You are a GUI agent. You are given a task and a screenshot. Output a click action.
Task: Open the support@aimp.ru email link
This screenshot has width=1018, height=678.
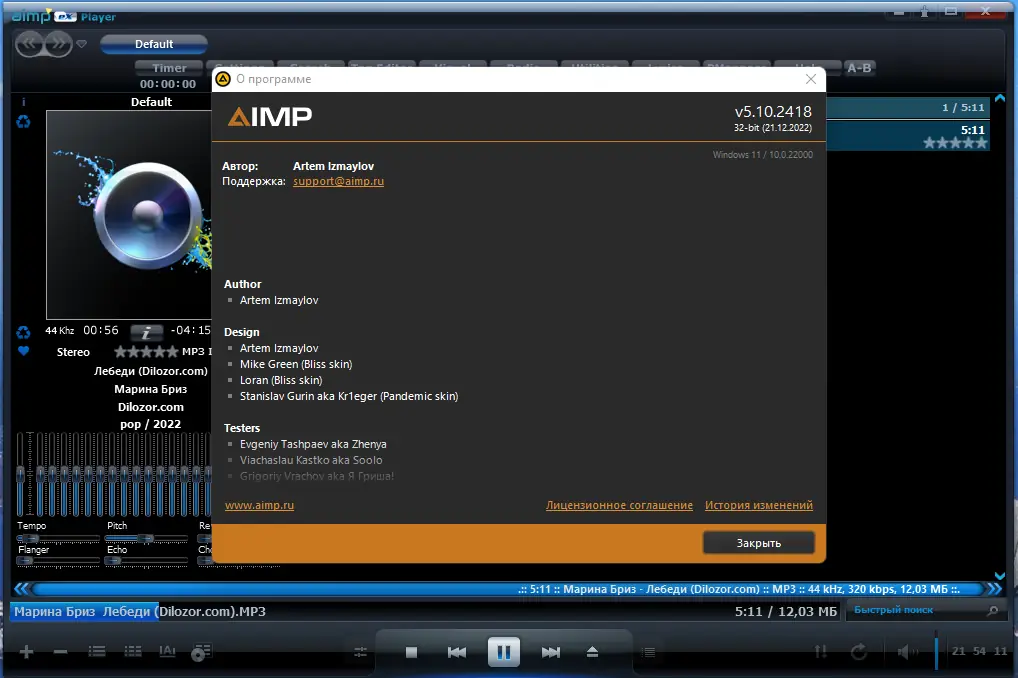pos(338,181)
